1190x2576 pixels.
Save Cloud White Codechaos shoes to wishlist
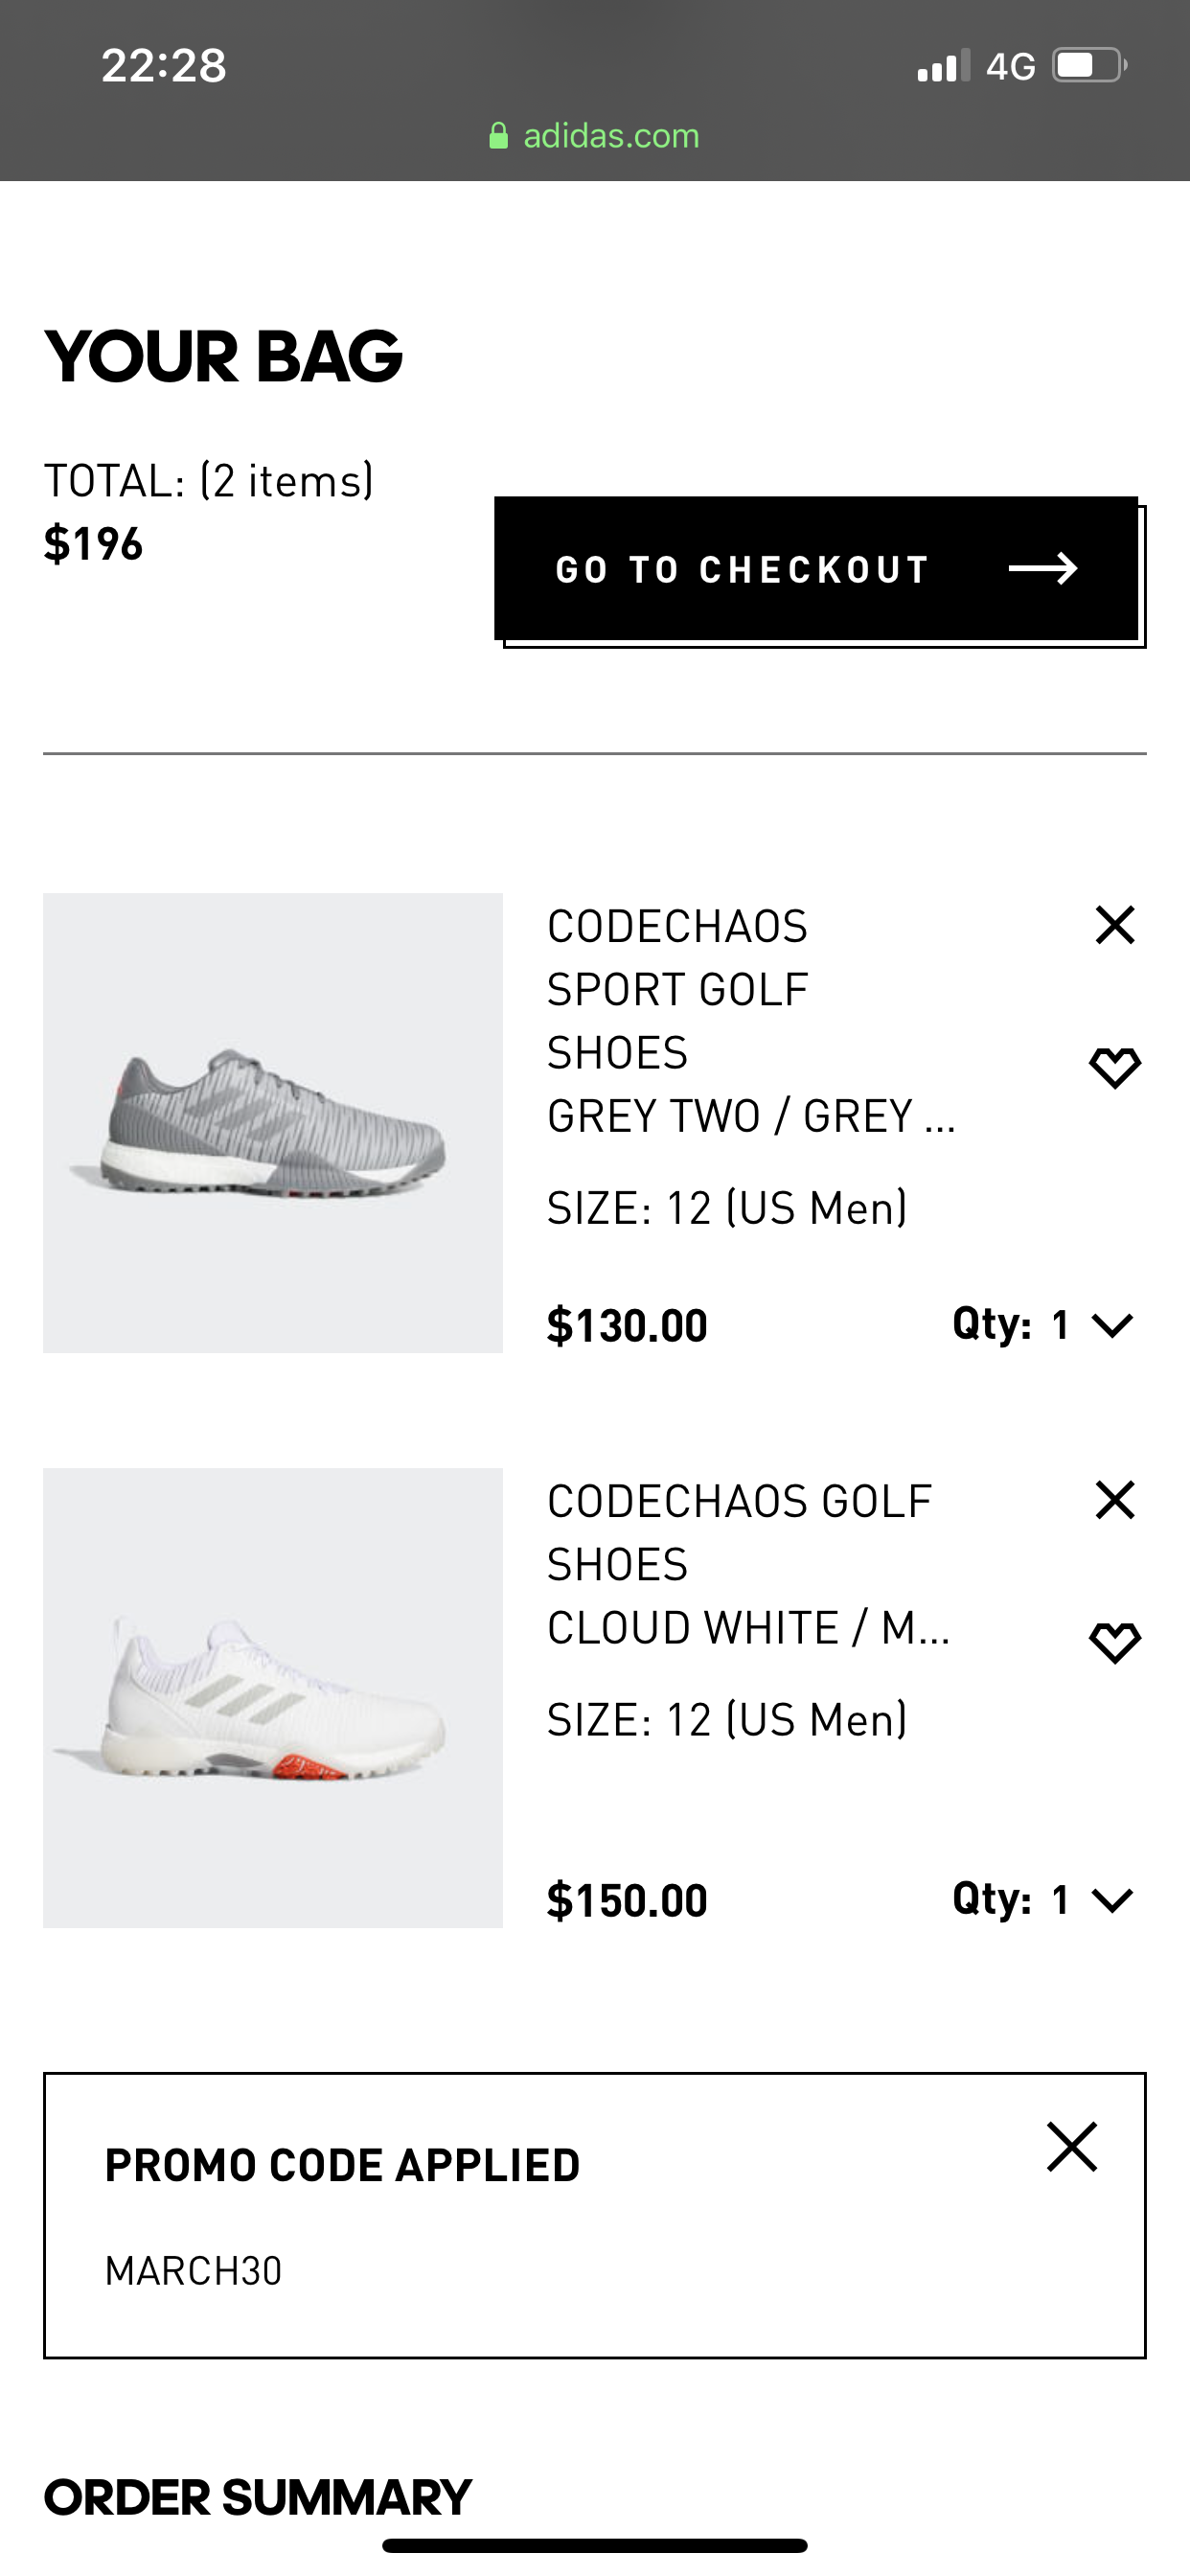[x=1114, y=1642]
